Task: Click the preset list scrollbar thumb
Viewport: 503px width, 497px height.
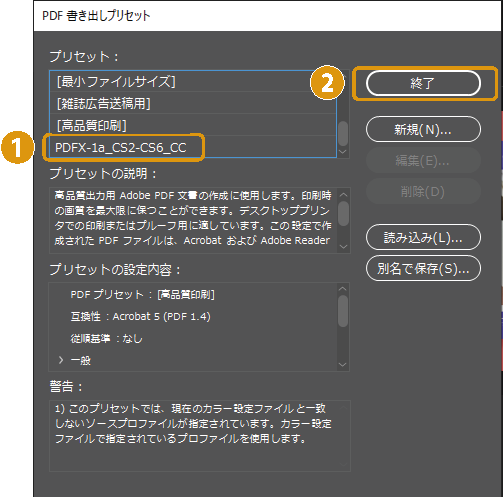Action: 343,134
